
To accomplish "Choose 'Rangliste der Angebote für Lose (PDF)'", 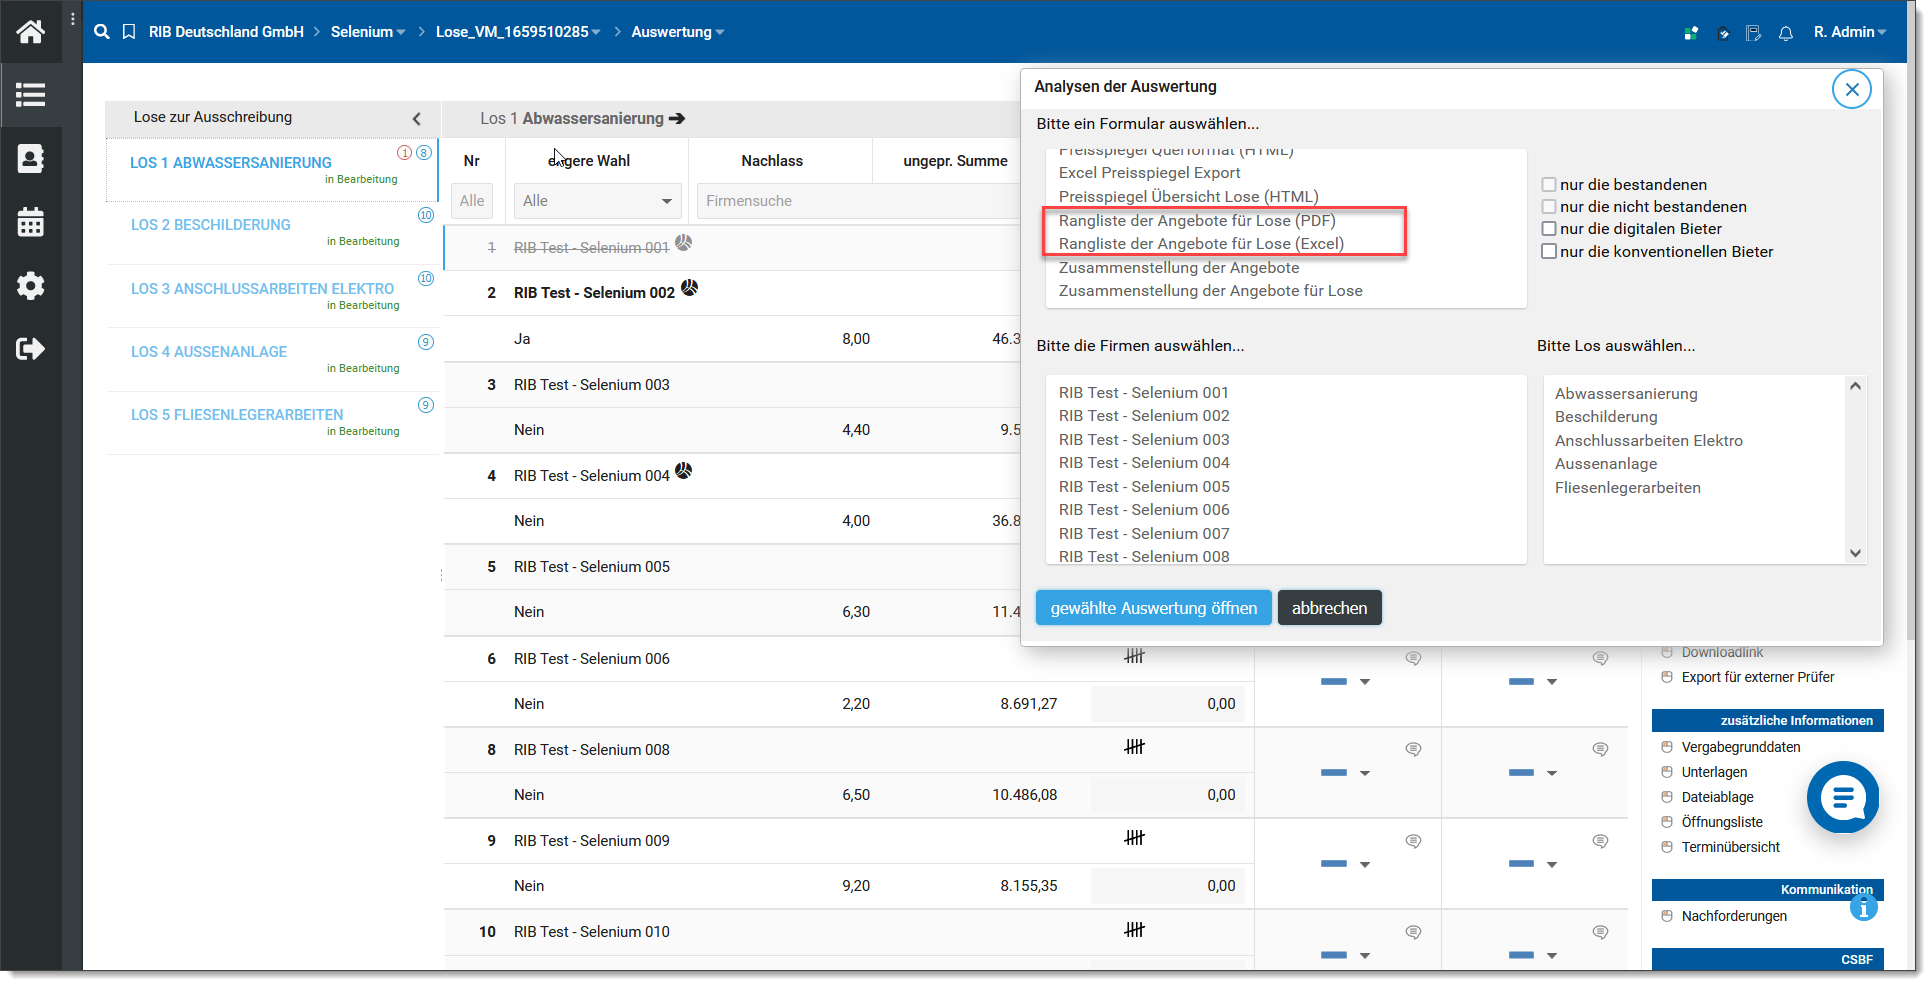I will tap(1197, 220).
